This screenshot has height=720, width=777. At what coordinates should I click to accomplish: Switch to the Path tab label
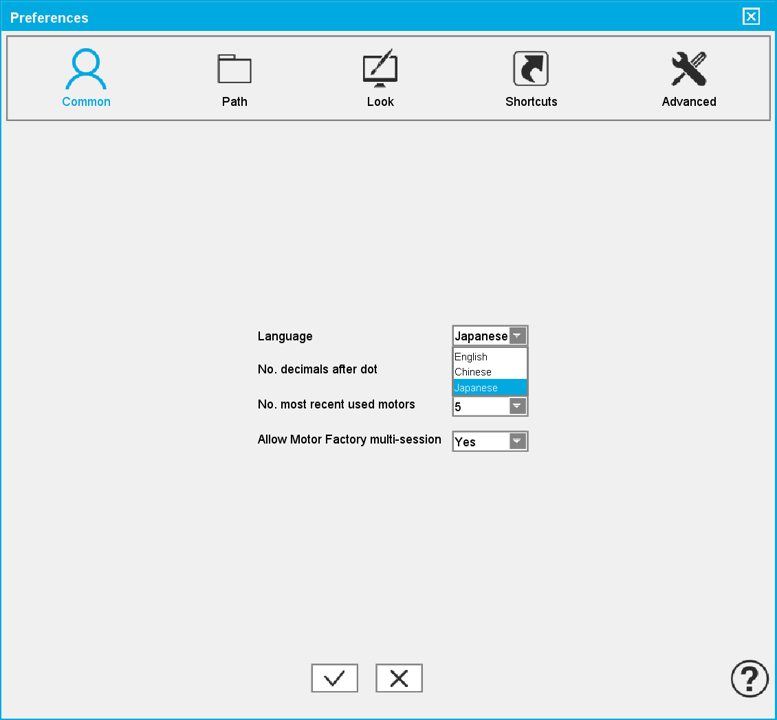tap(234, 102)
